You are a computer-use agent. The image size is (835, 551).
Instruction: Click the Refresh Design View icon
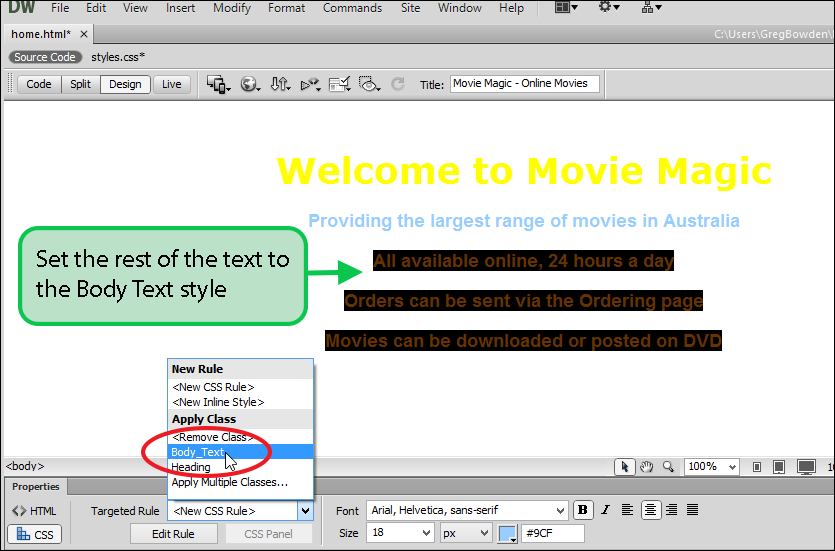pyautogui.click(x=398, y=84)
